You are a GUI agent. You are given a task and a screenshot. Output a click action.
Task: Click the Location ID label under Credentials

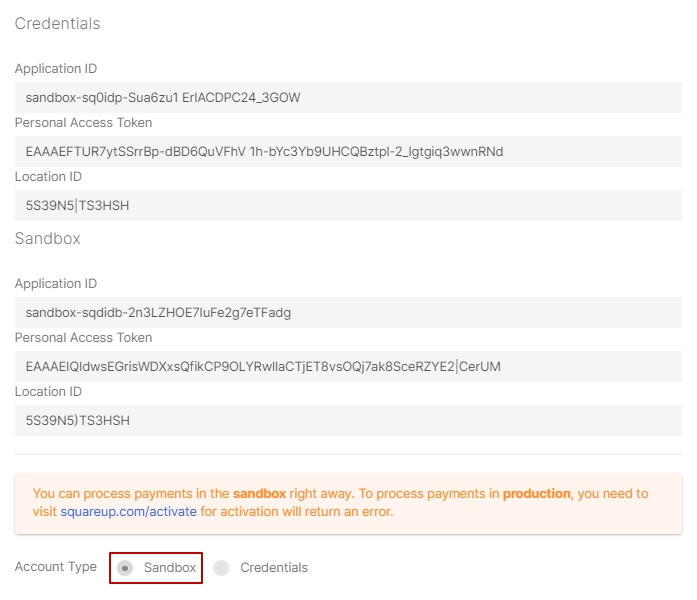tap(48, 177)
